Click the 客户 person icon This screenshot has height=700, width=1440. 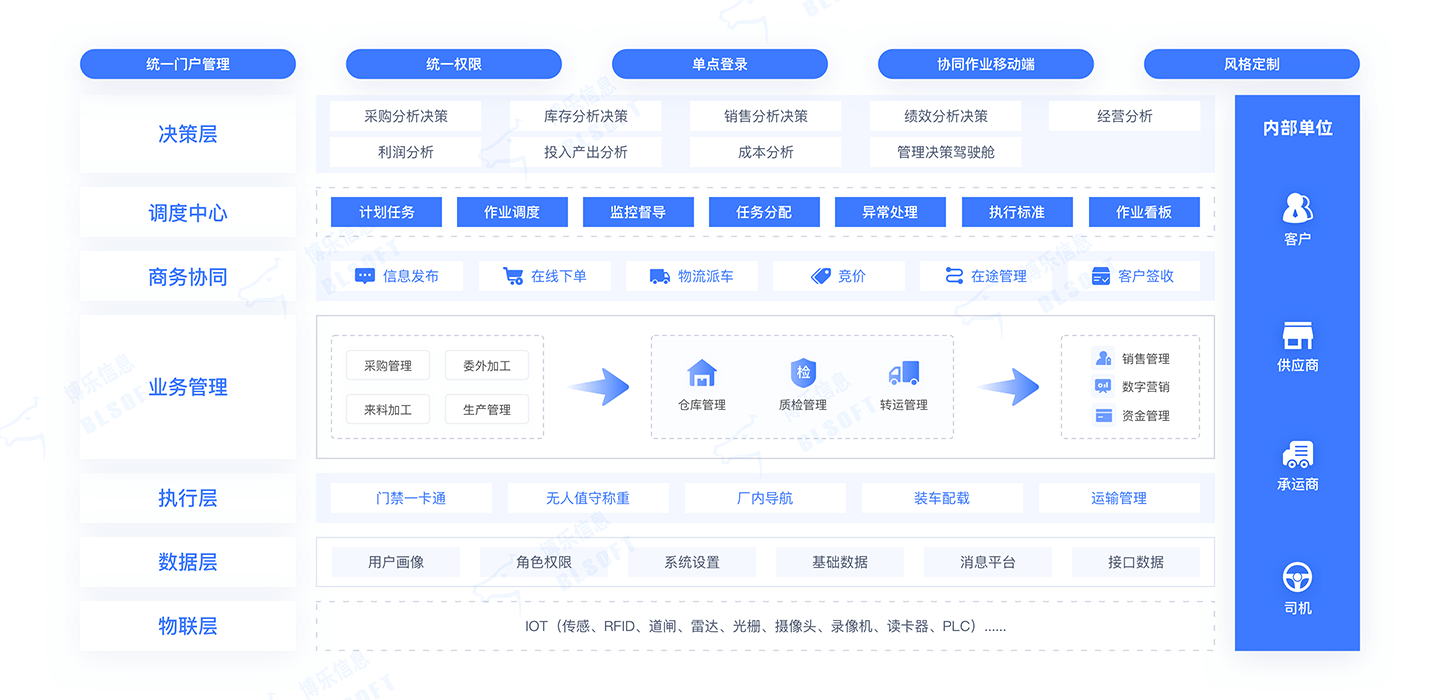pyautogui.click(x=1297, y=208)
